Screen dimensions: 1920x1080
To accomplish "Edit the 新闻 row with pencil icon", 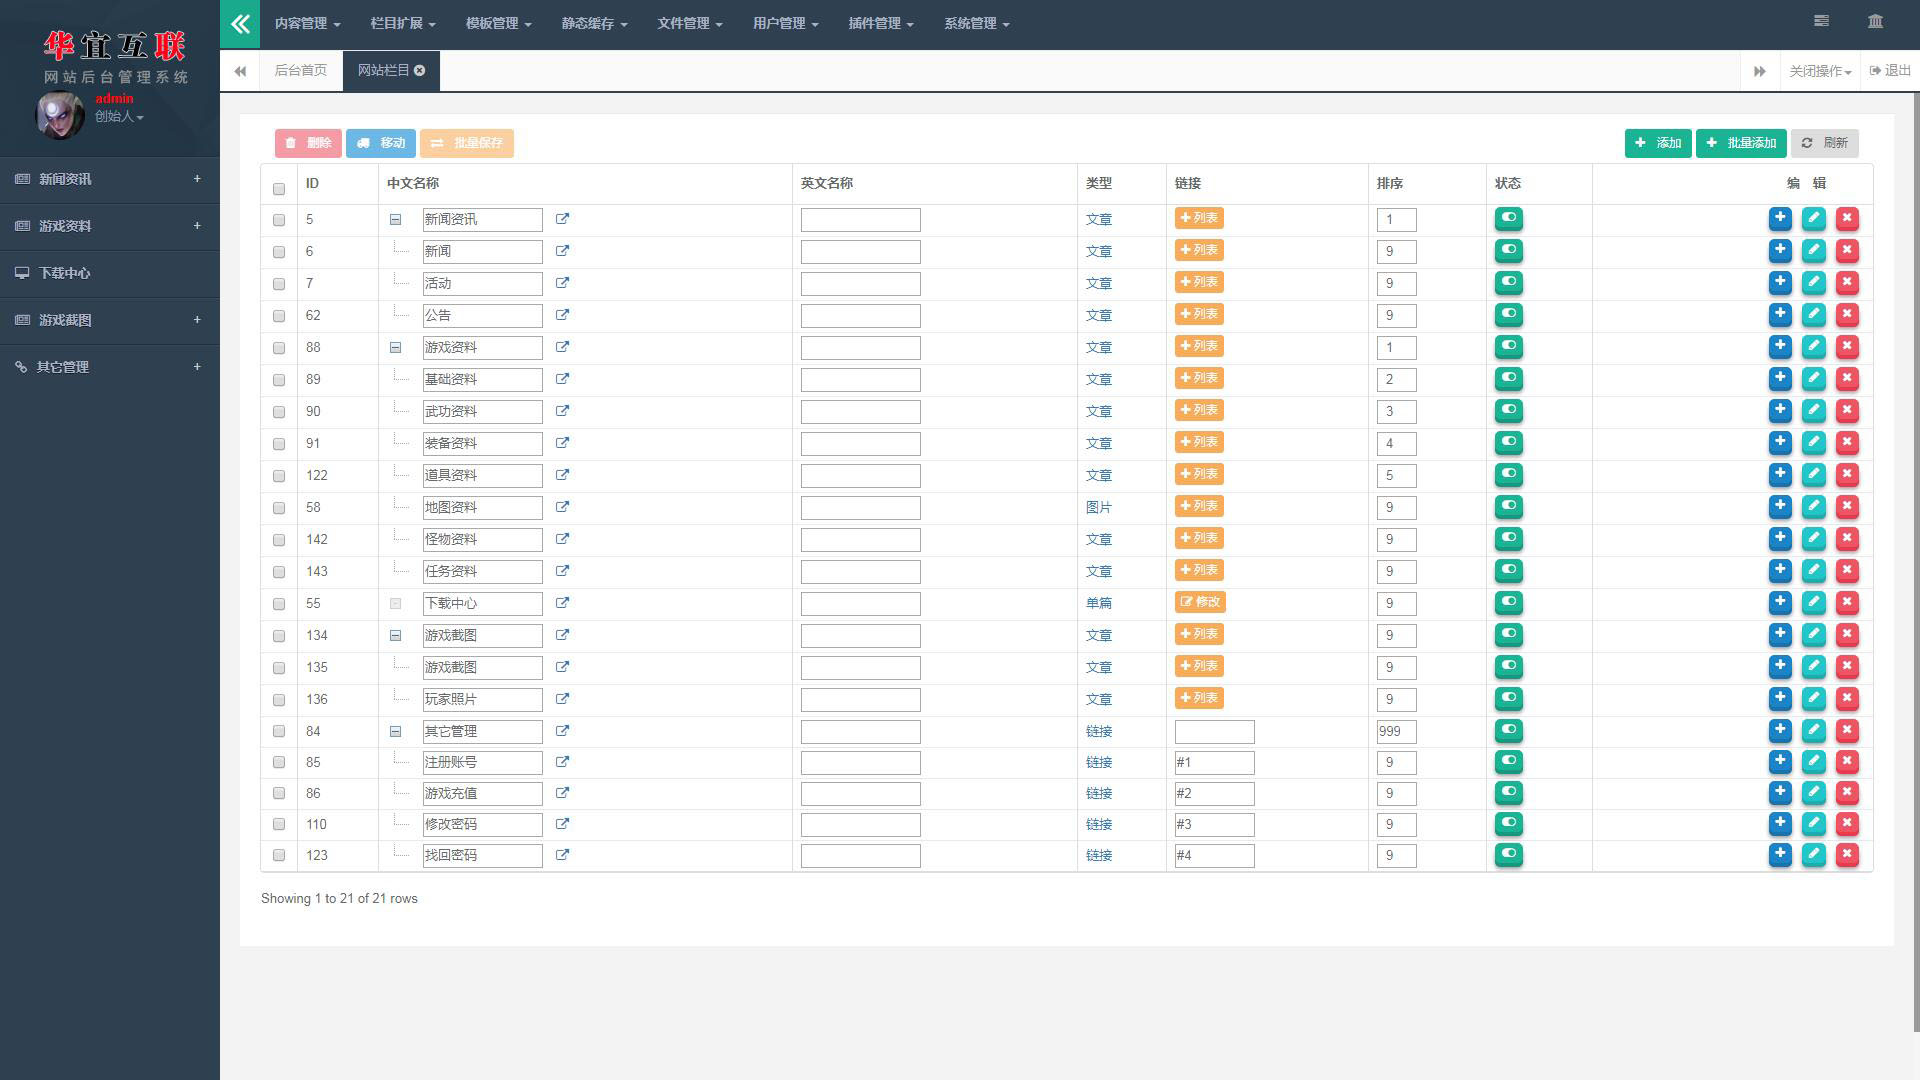I will pos(1814,250).
